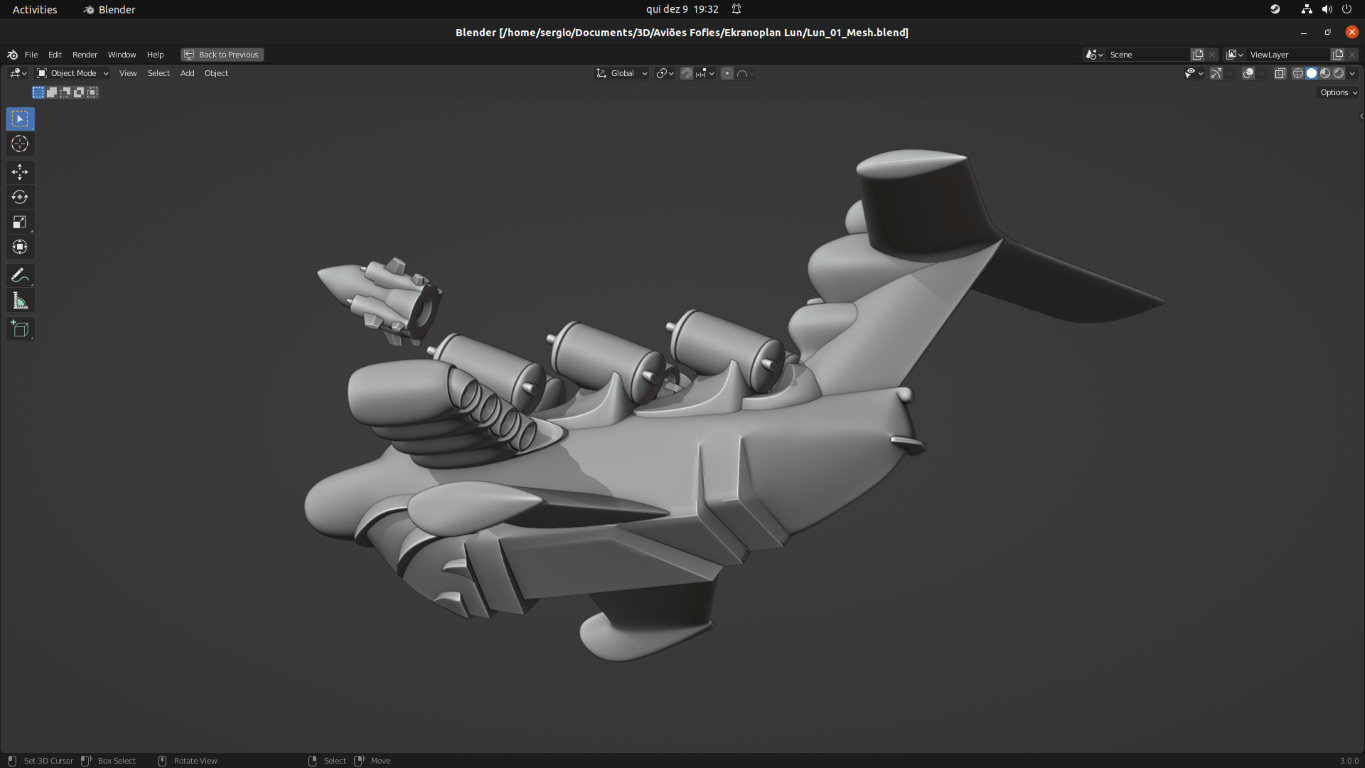The height and width of the screenshot is (768, 1365).
Task: Choose the Measure tool
Action: pyautogui.click(x=20, y=301)
